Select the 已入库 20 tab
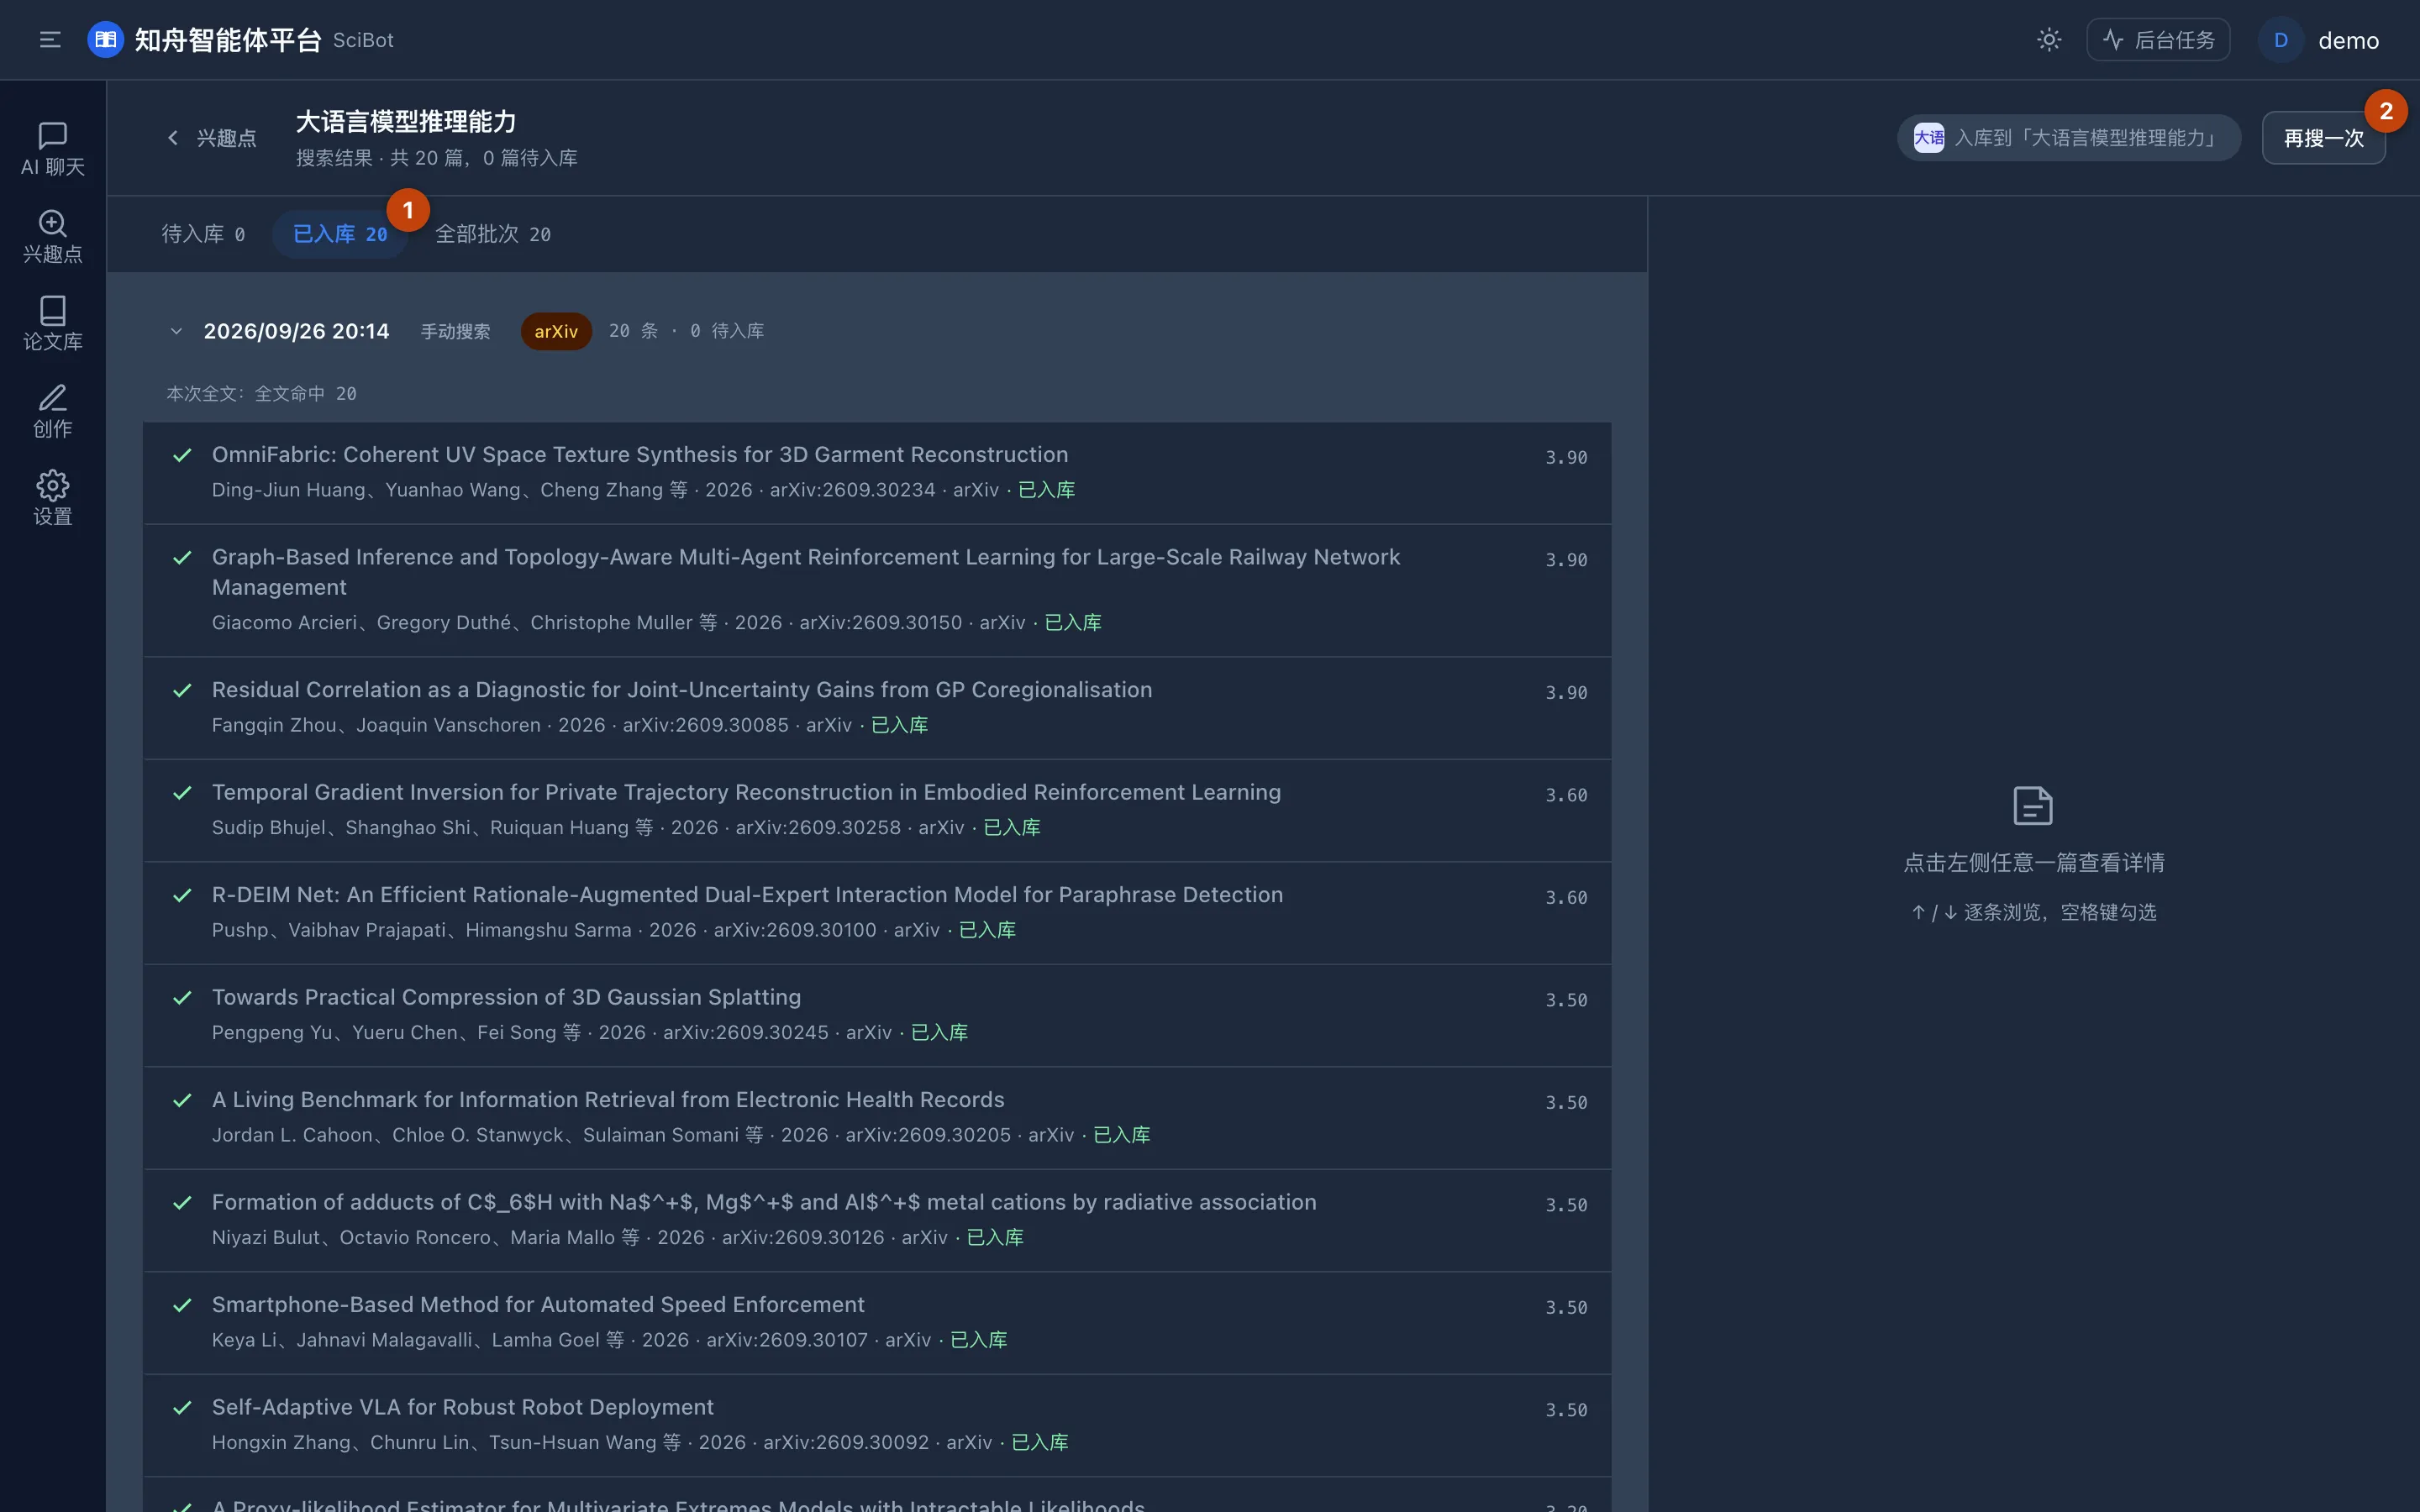The image size is (2420, 1512). click(340, 234)
